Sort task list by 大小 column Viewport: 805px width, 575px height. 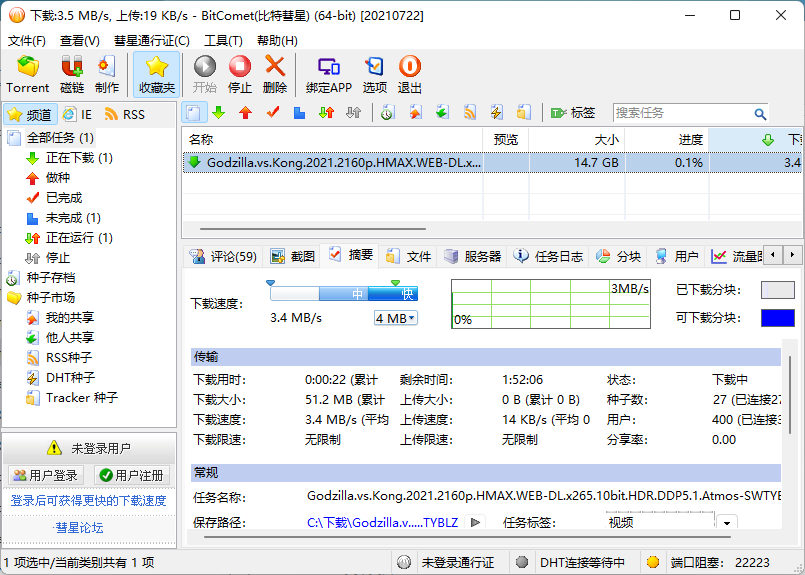[x=576, y=140]
